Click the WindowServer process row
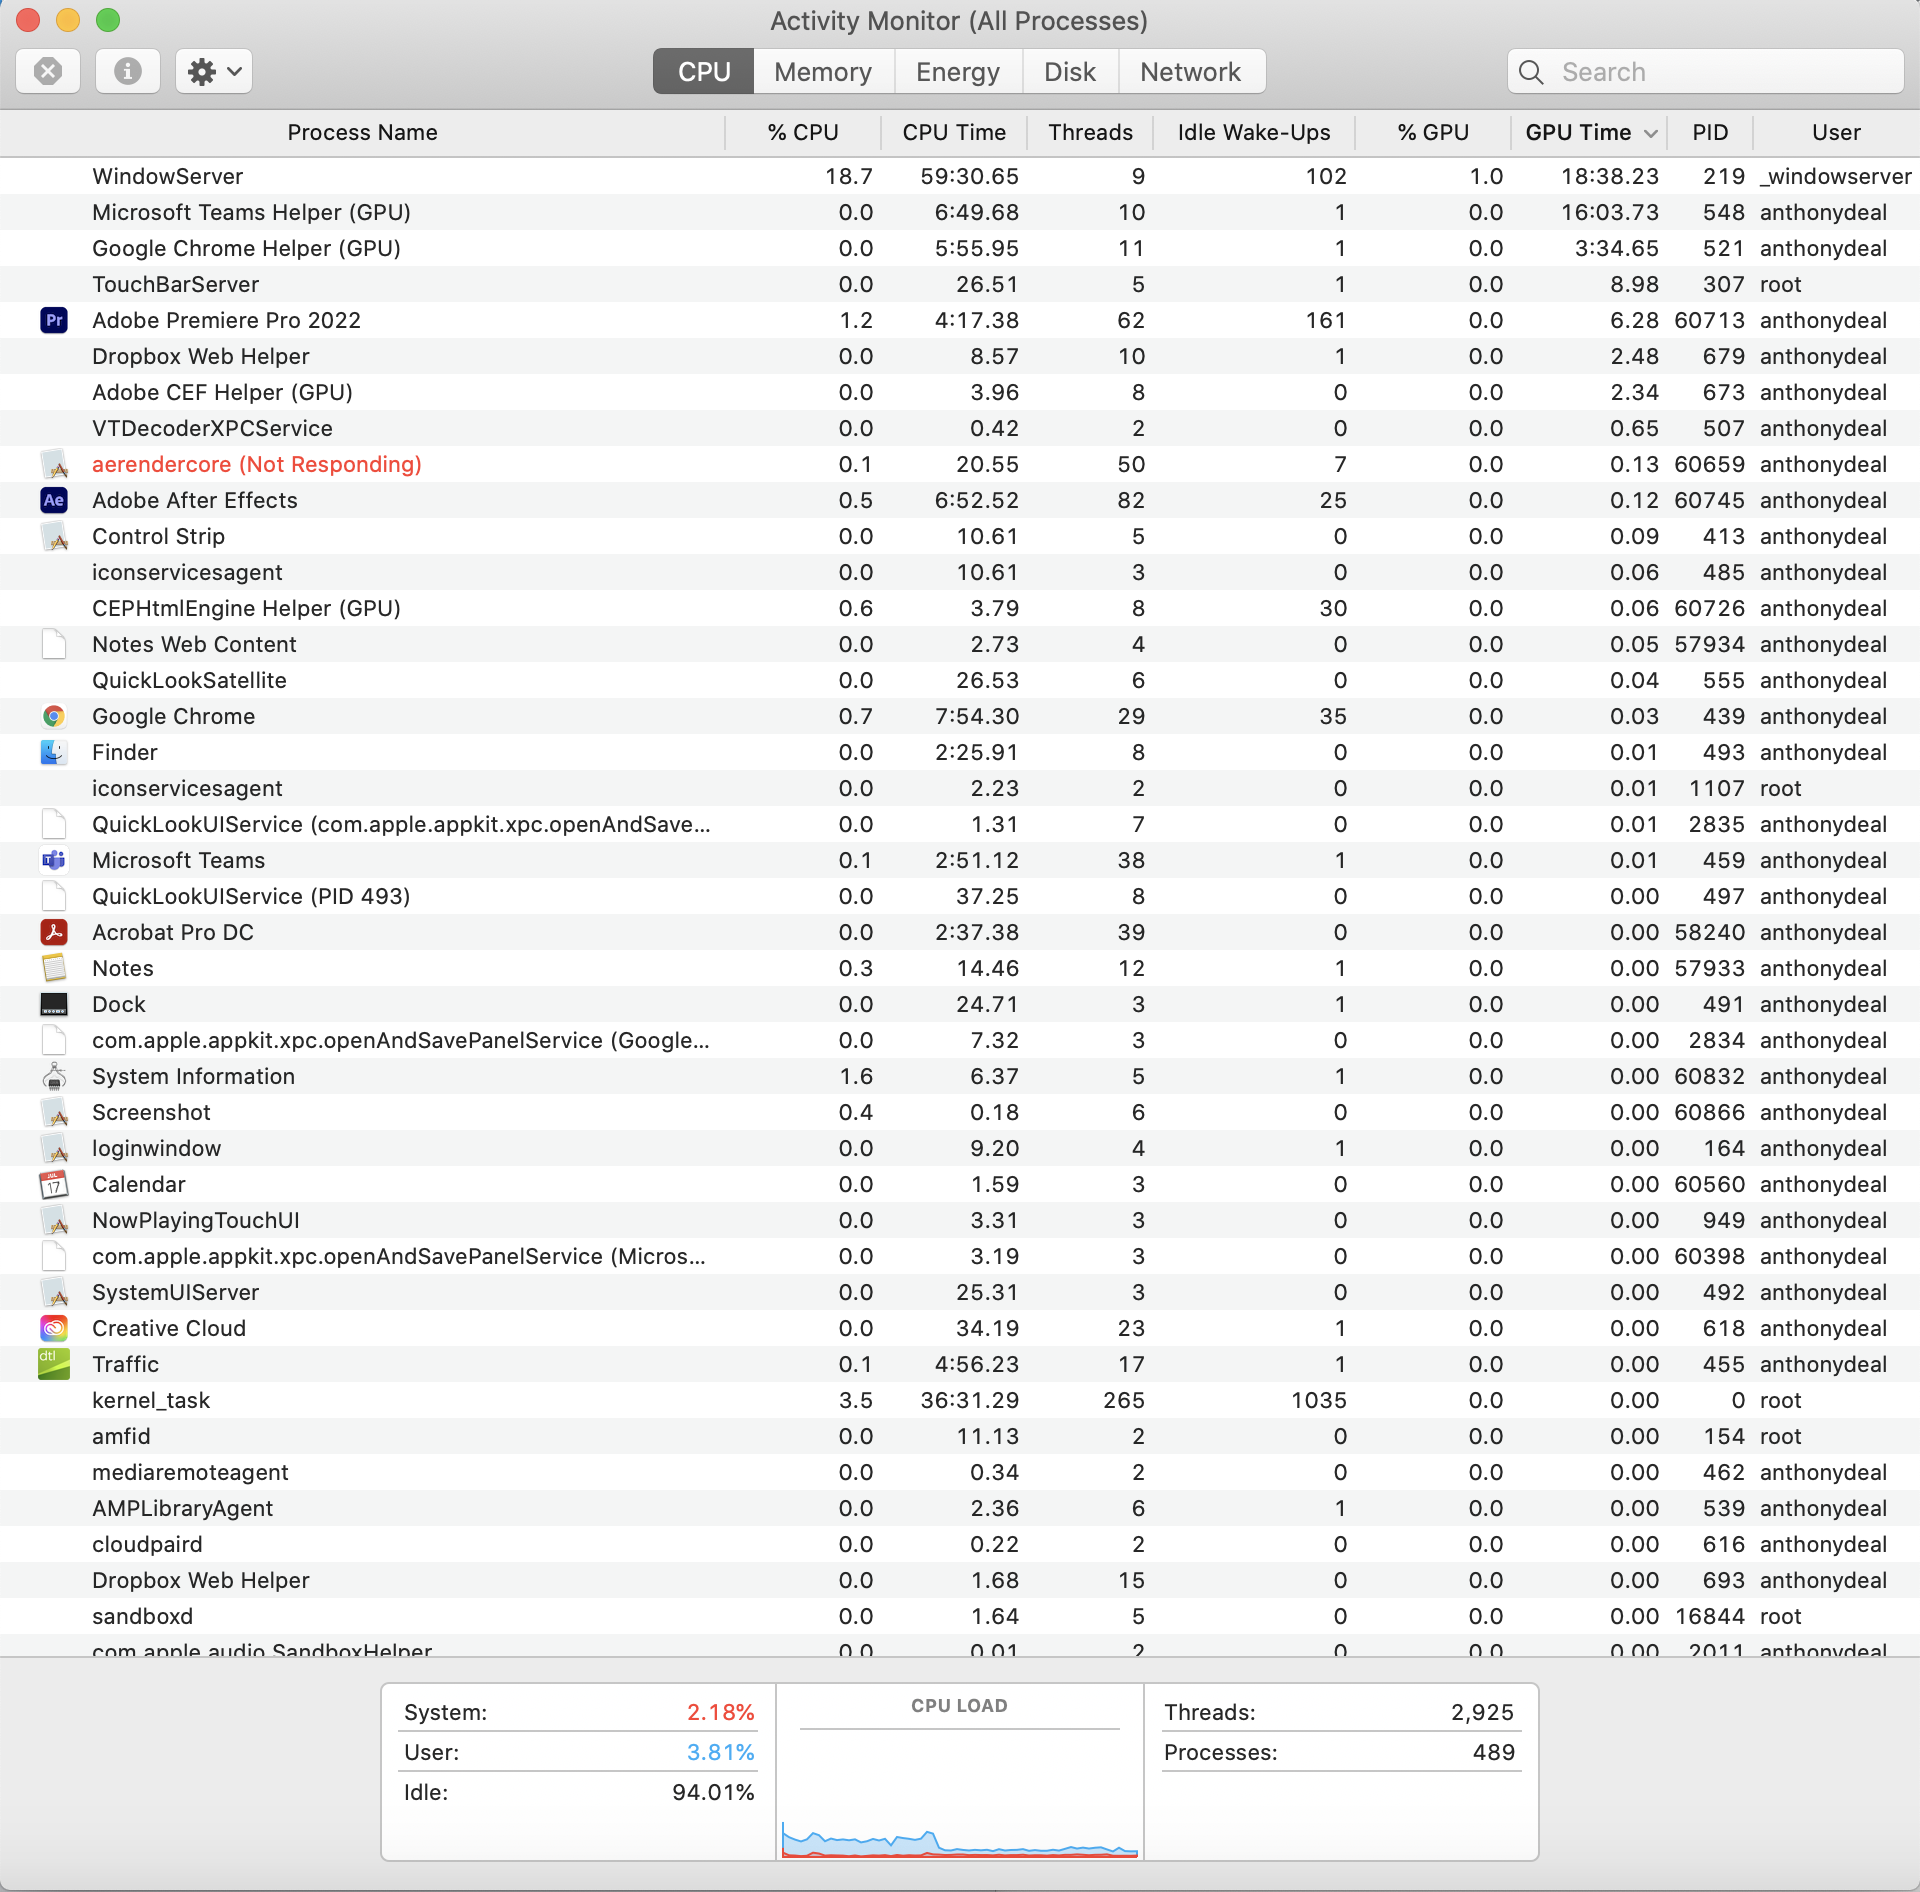Viewport: 1920px width, 1892px height. pyautogui.click(x=960, y=177)
